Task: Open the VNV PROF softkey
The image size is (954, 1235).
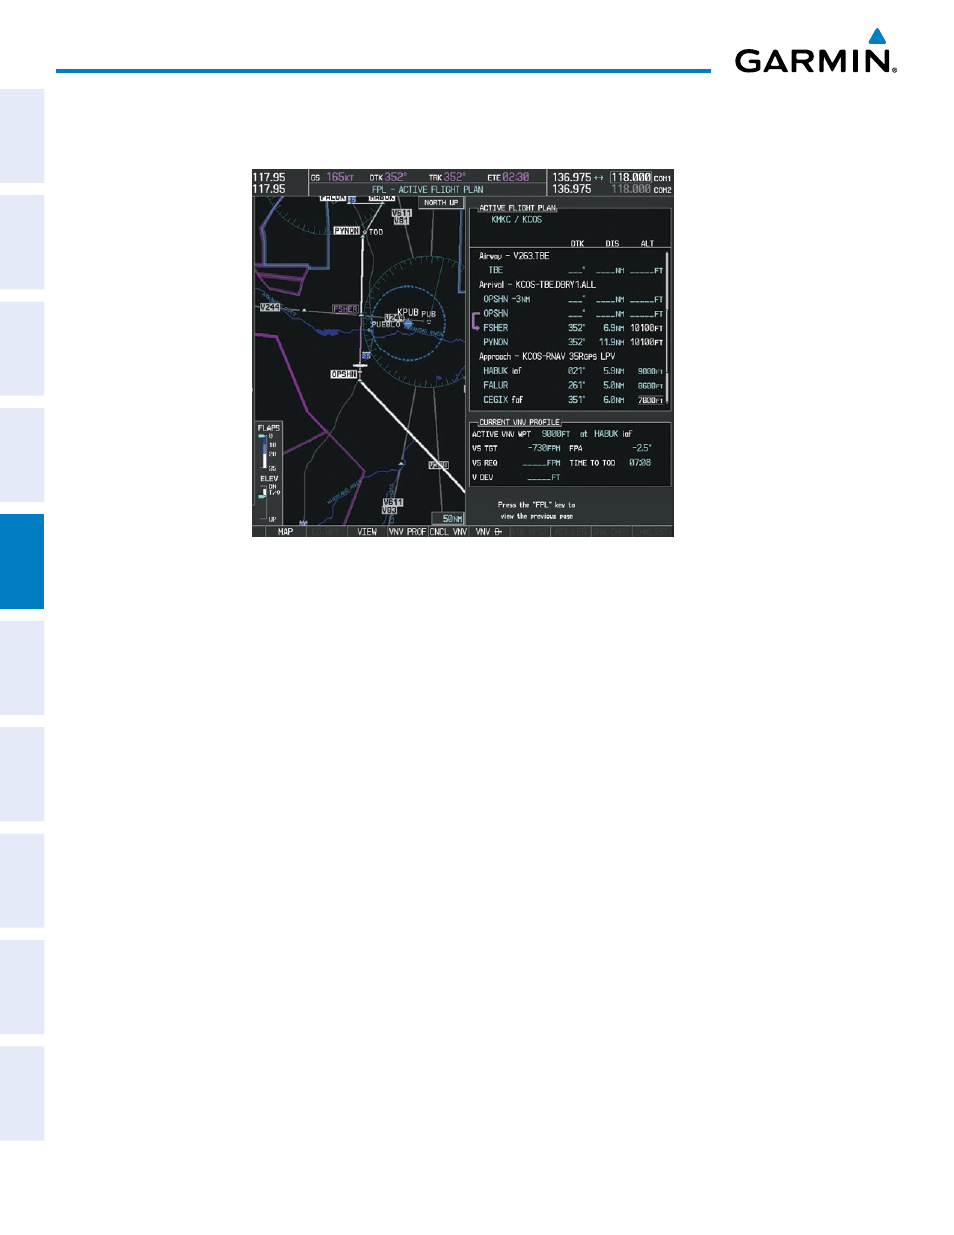Action: 407,532
